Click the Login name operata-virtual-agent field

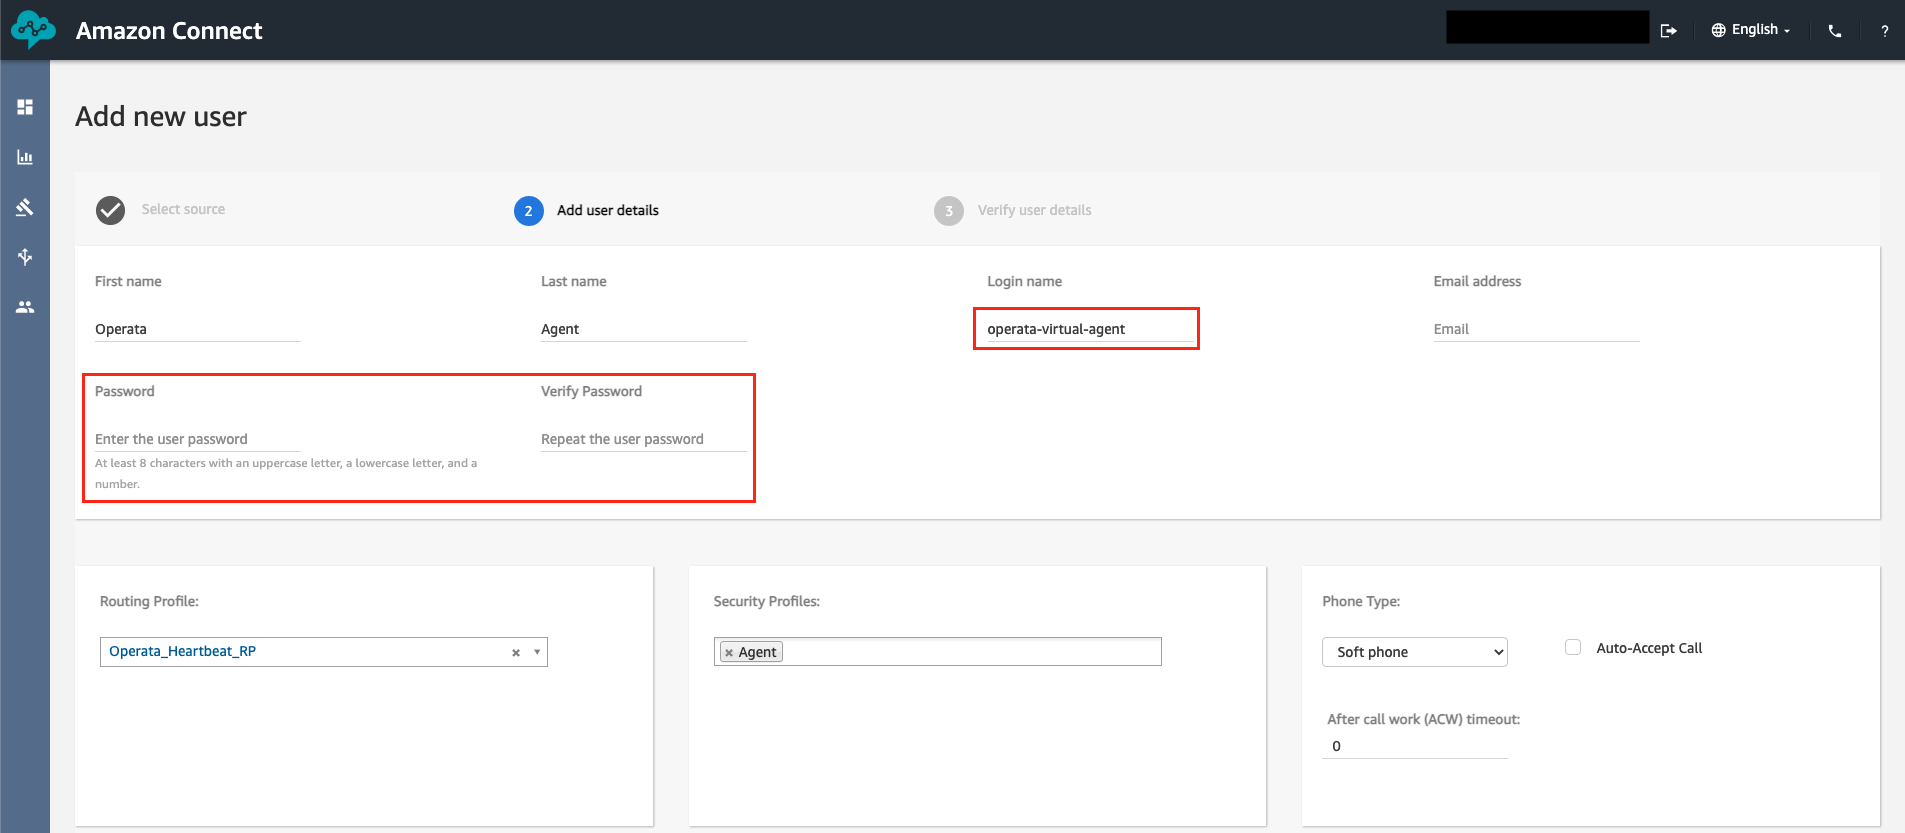pos(1089,329)
